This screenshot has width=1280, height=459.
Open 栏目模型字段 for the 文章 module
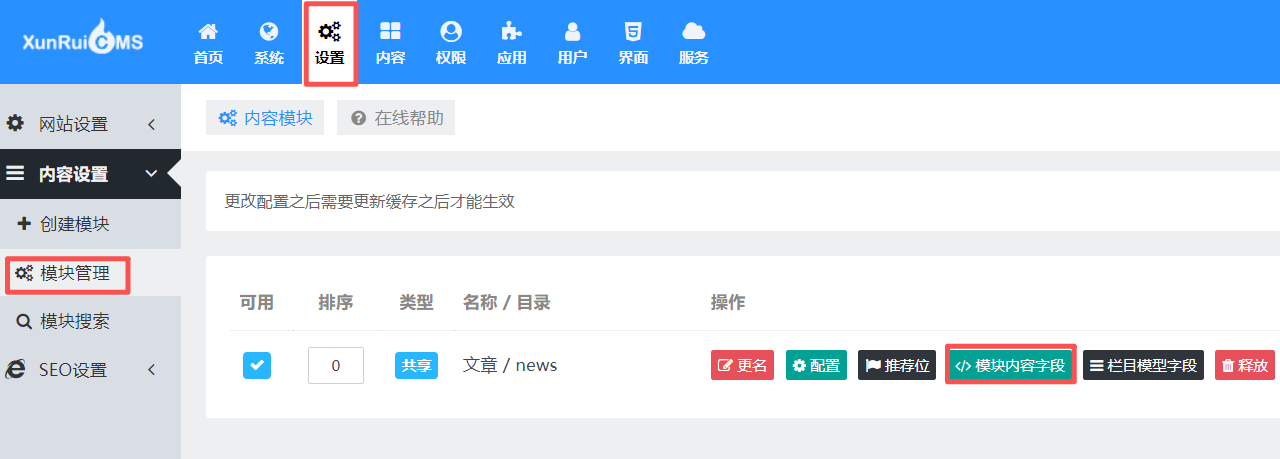point(1143,365)
